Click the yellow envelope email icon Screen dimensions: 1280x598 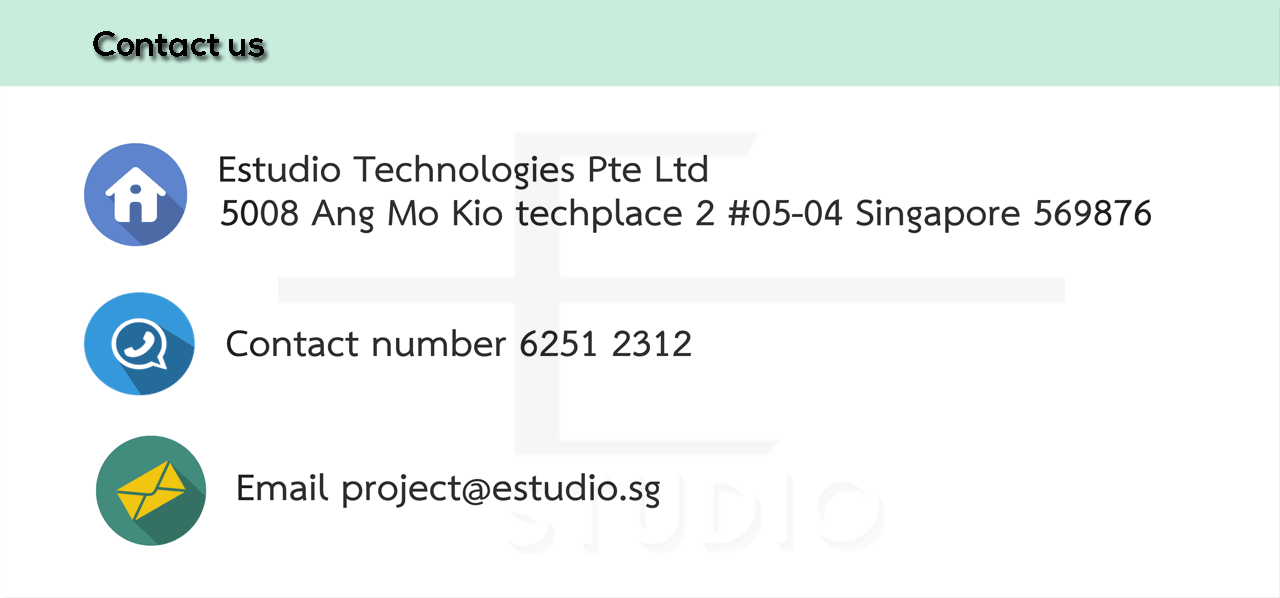pos(151,490)
